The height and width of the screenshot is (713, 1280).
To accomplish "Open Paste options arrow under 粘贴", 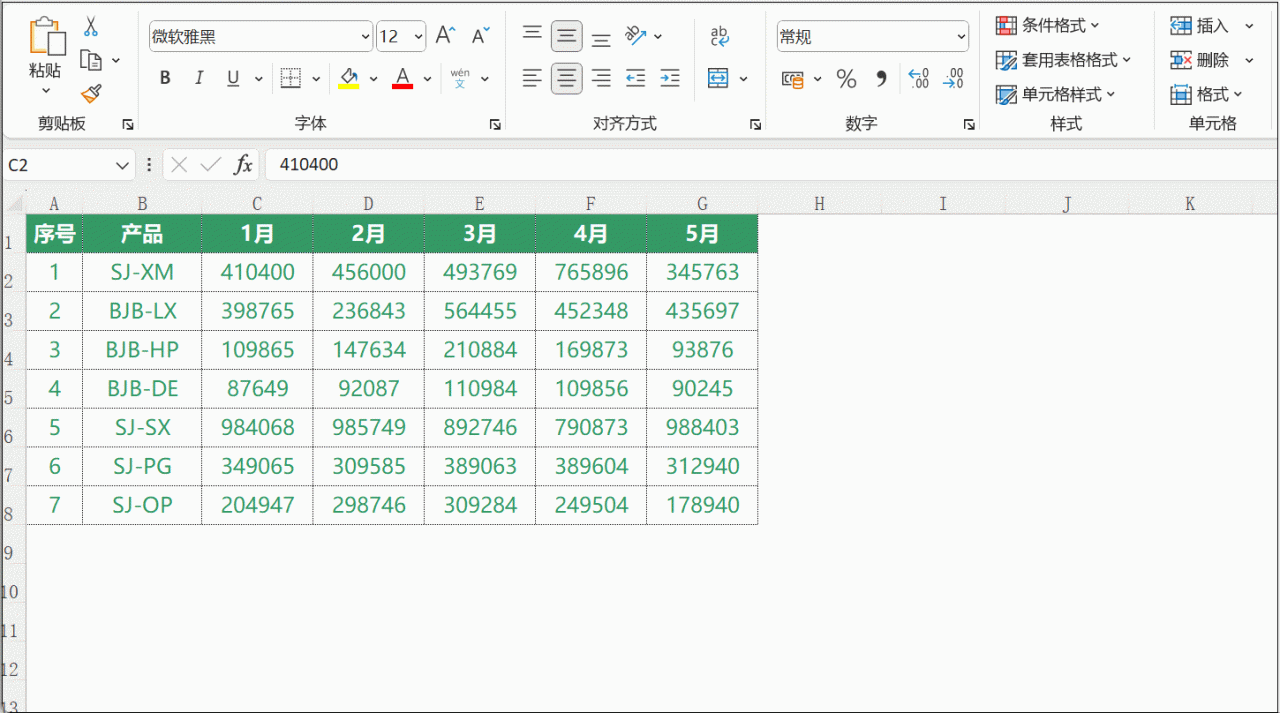I will (x=46, y=91).
